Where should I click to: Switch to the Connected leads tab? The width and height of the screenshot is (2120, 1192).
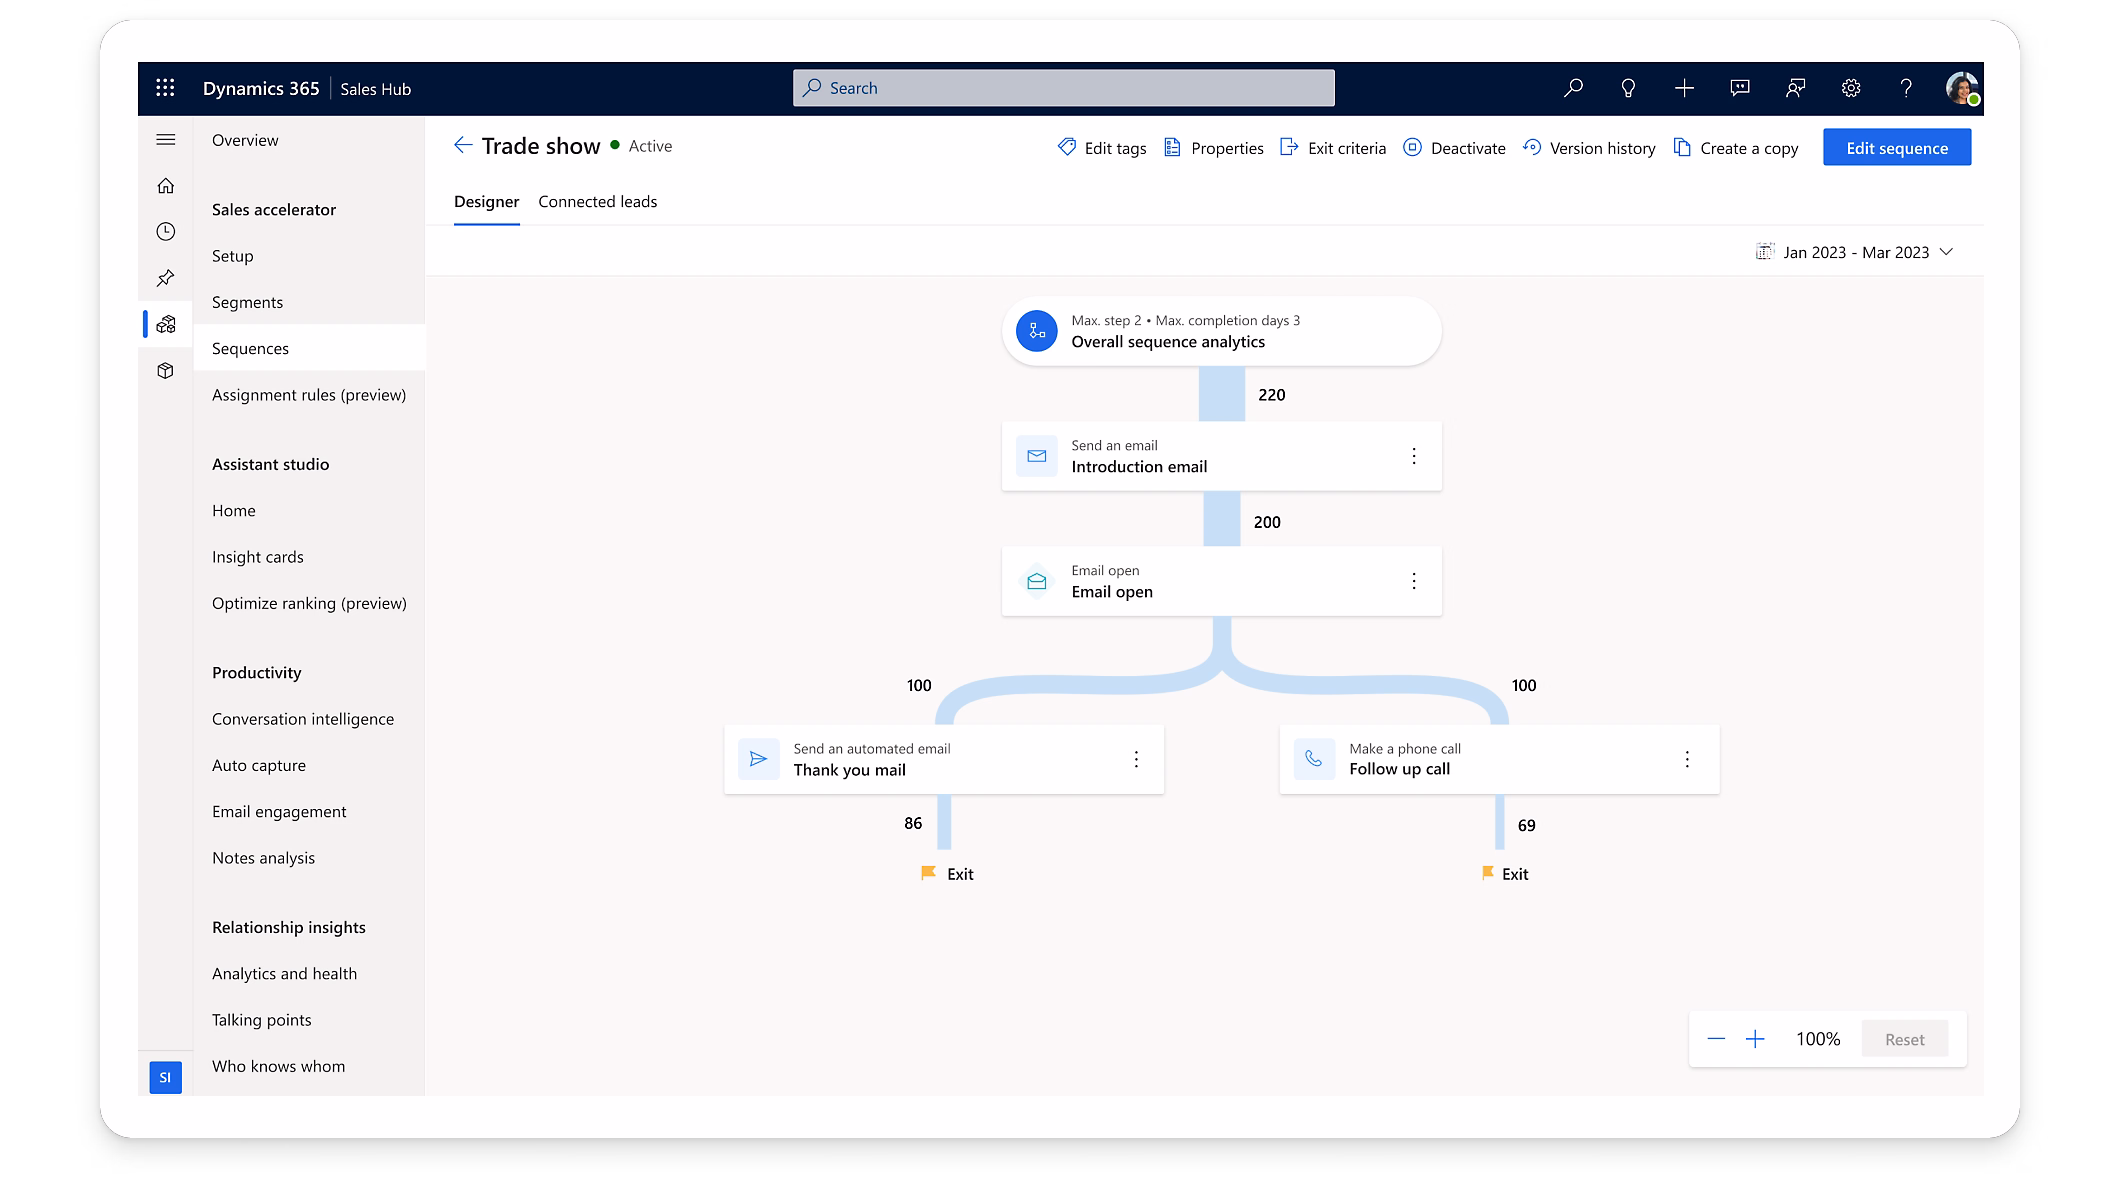click(597, 202)
